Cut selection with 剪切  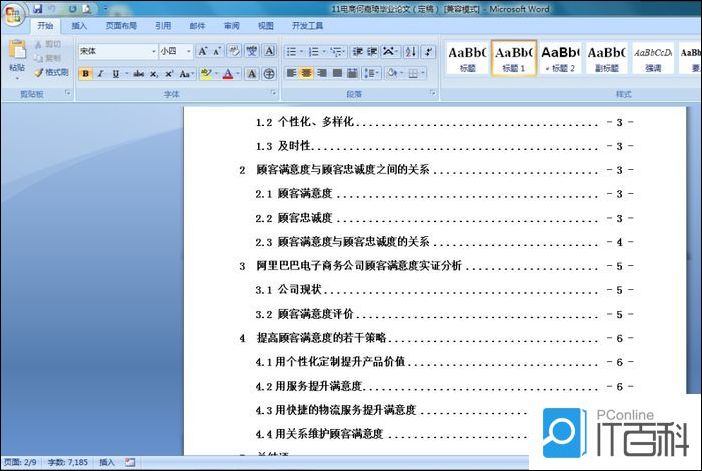coord(48,44)
